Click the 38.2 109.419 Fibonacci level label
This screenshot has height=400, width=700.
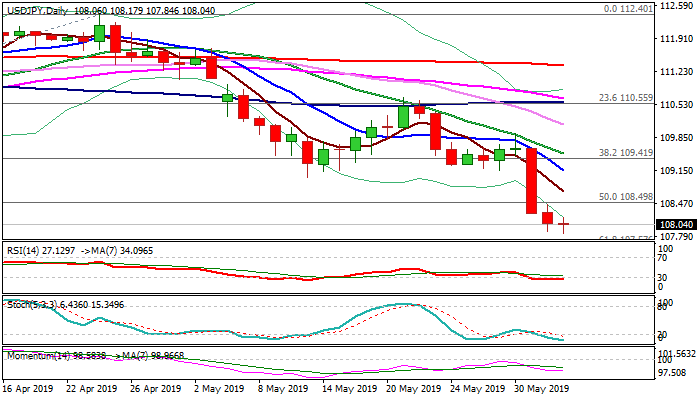point(625,153)
